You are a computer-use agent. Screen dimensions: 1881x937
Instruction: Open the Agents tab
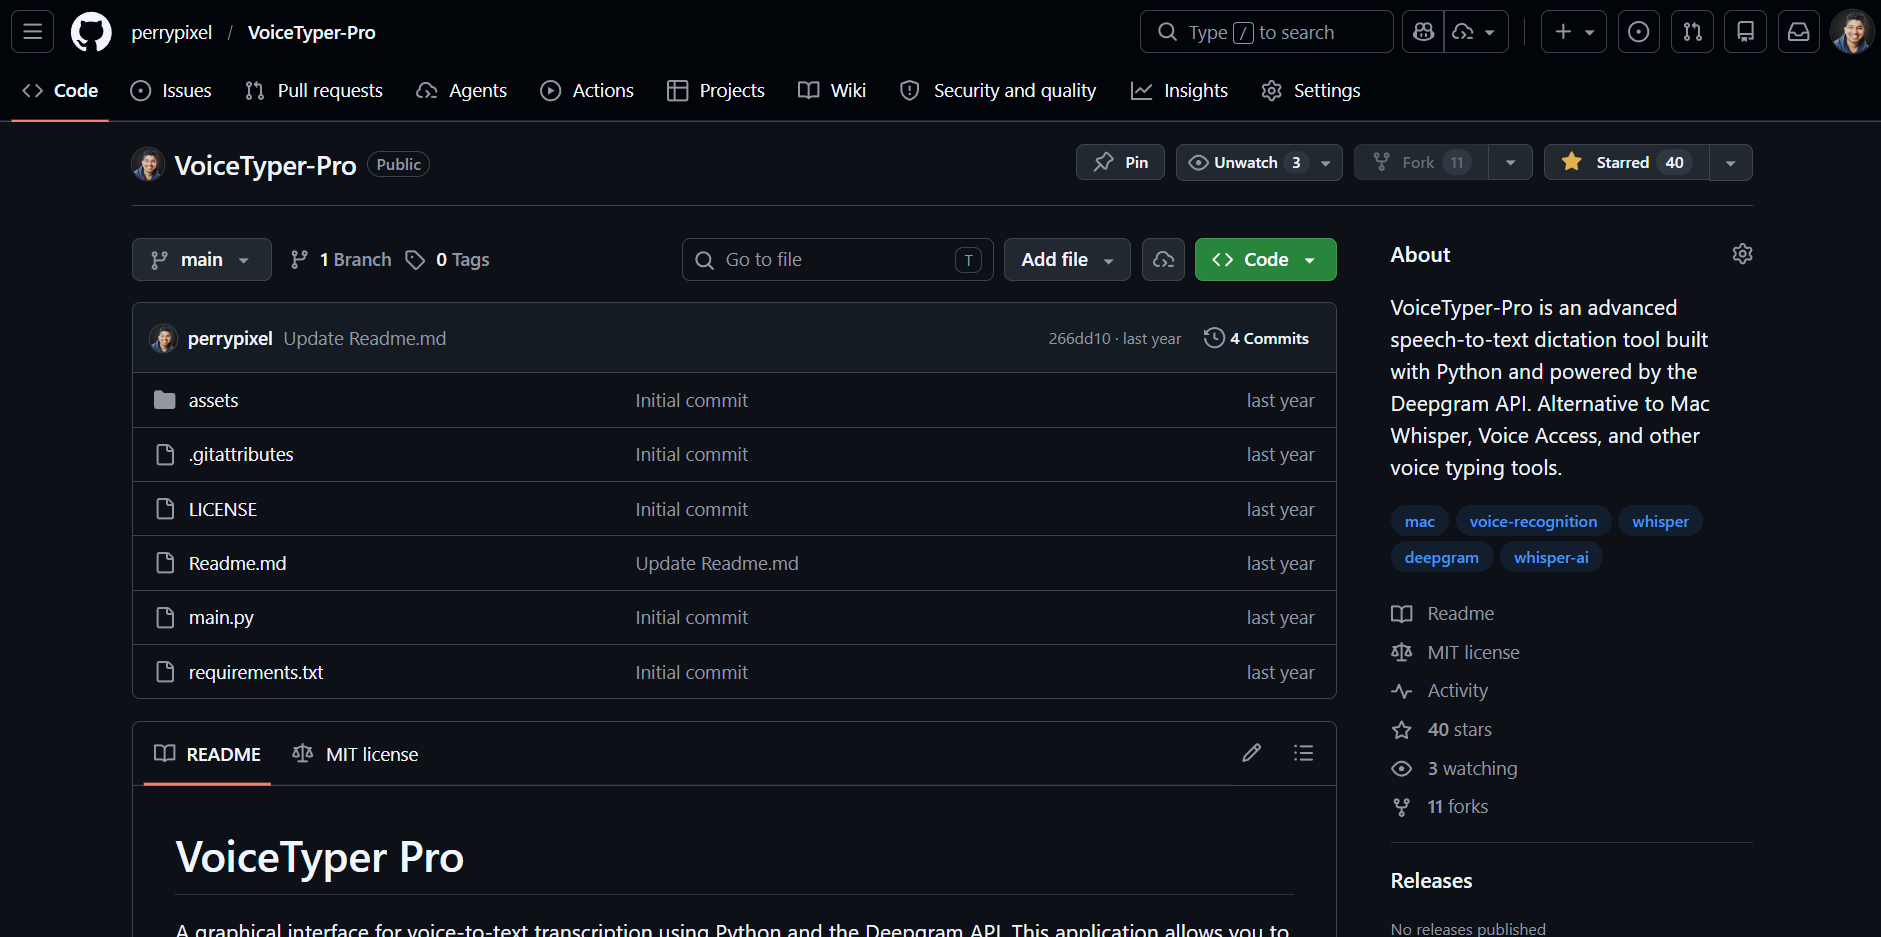coord(462,91)
